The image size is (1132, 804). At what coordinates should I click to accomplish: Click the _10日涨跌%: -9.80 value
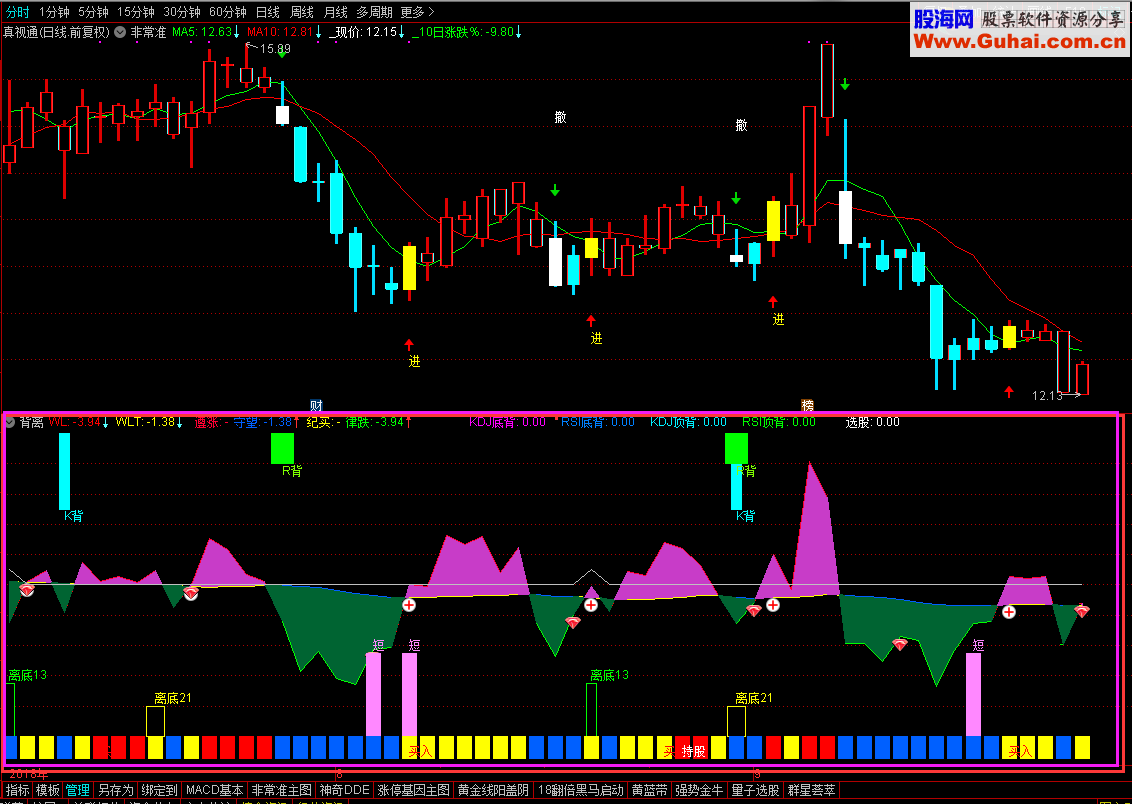coord(466,32)
